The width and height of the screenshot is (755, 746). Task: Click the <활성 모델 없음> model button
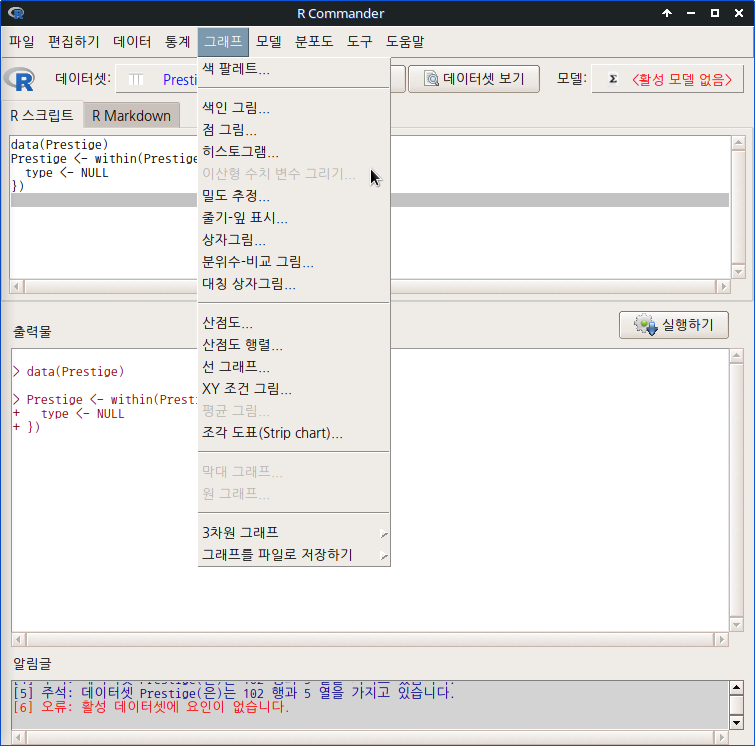pyautogui.click(x=667, y=79)
